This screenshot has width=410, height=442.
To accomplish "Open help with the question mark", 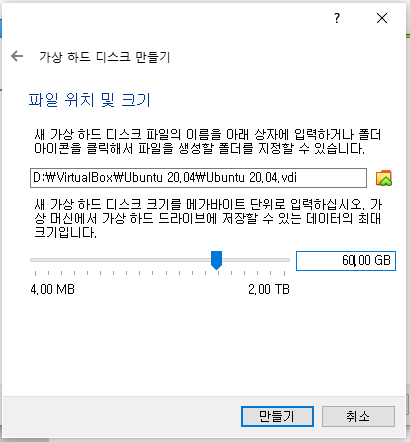I will click(337, 18).
